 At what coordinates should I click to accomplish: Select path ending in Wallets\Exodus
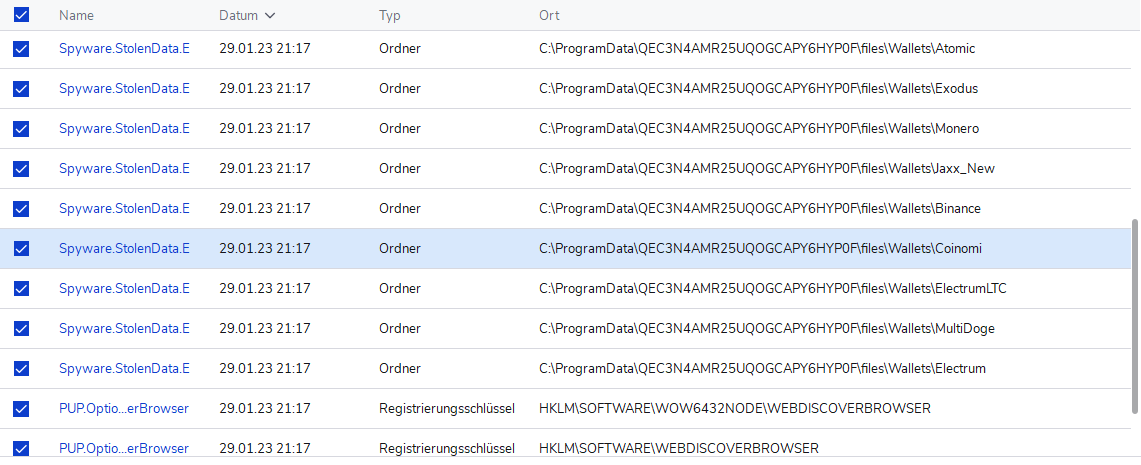758,89
